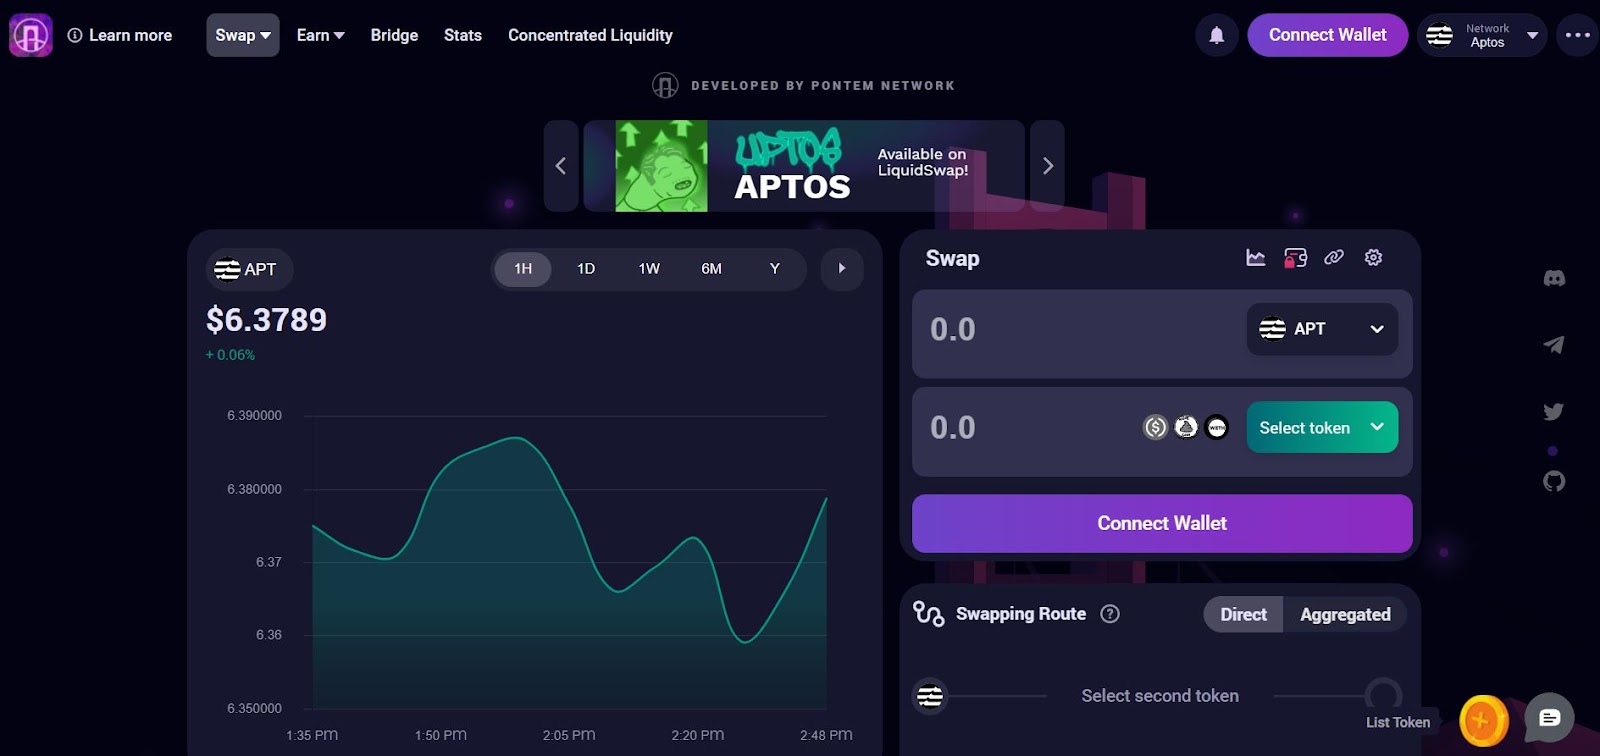Open the chat support bubble

click(x=1549, y=718)
